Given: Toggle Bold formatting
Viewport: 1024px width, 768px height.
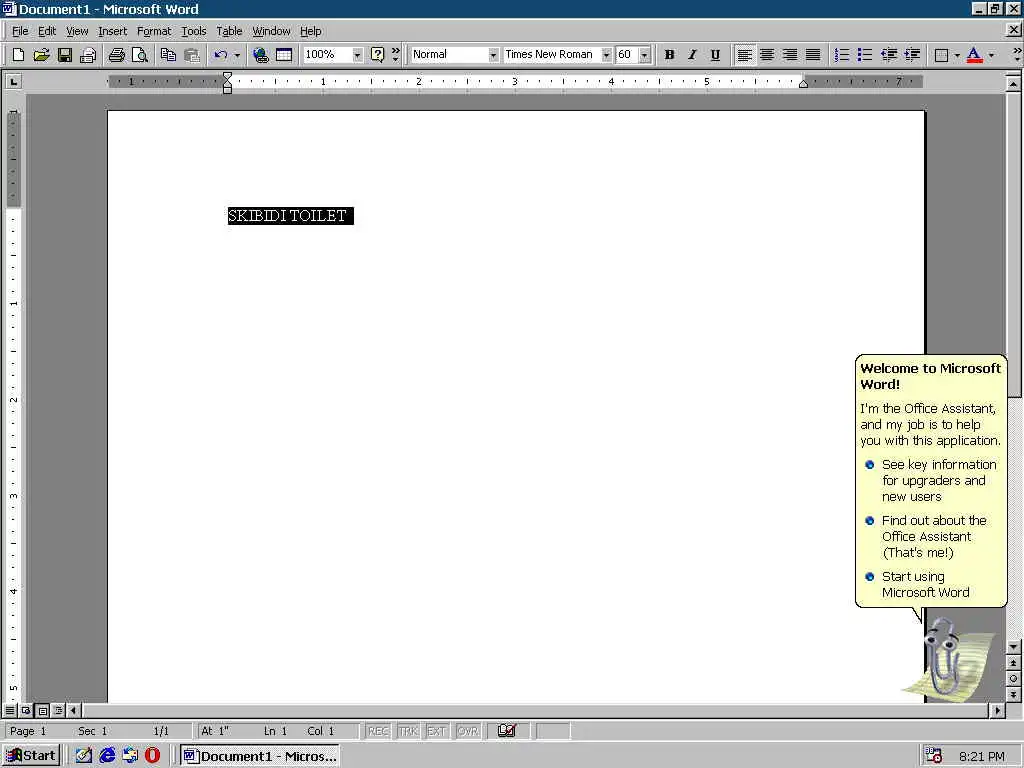Looking at the screenshot, I should 669,55.
